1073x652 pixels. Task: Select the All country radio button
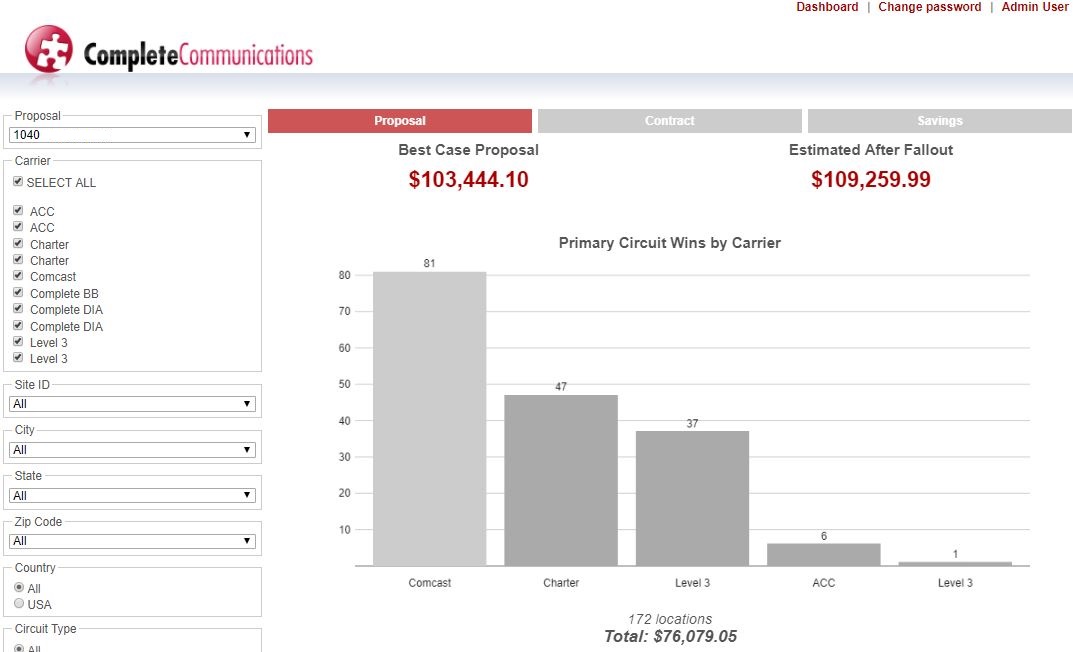click(19, 587)
